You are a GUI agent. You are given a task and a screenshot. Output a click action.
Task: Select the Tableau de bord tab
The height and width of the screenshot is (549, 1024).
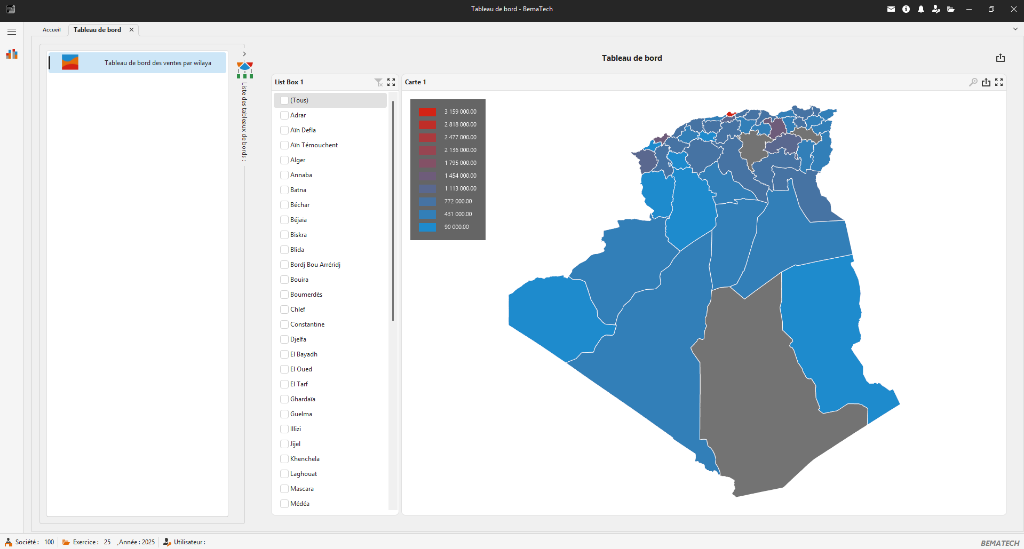[x=97, y=29]
